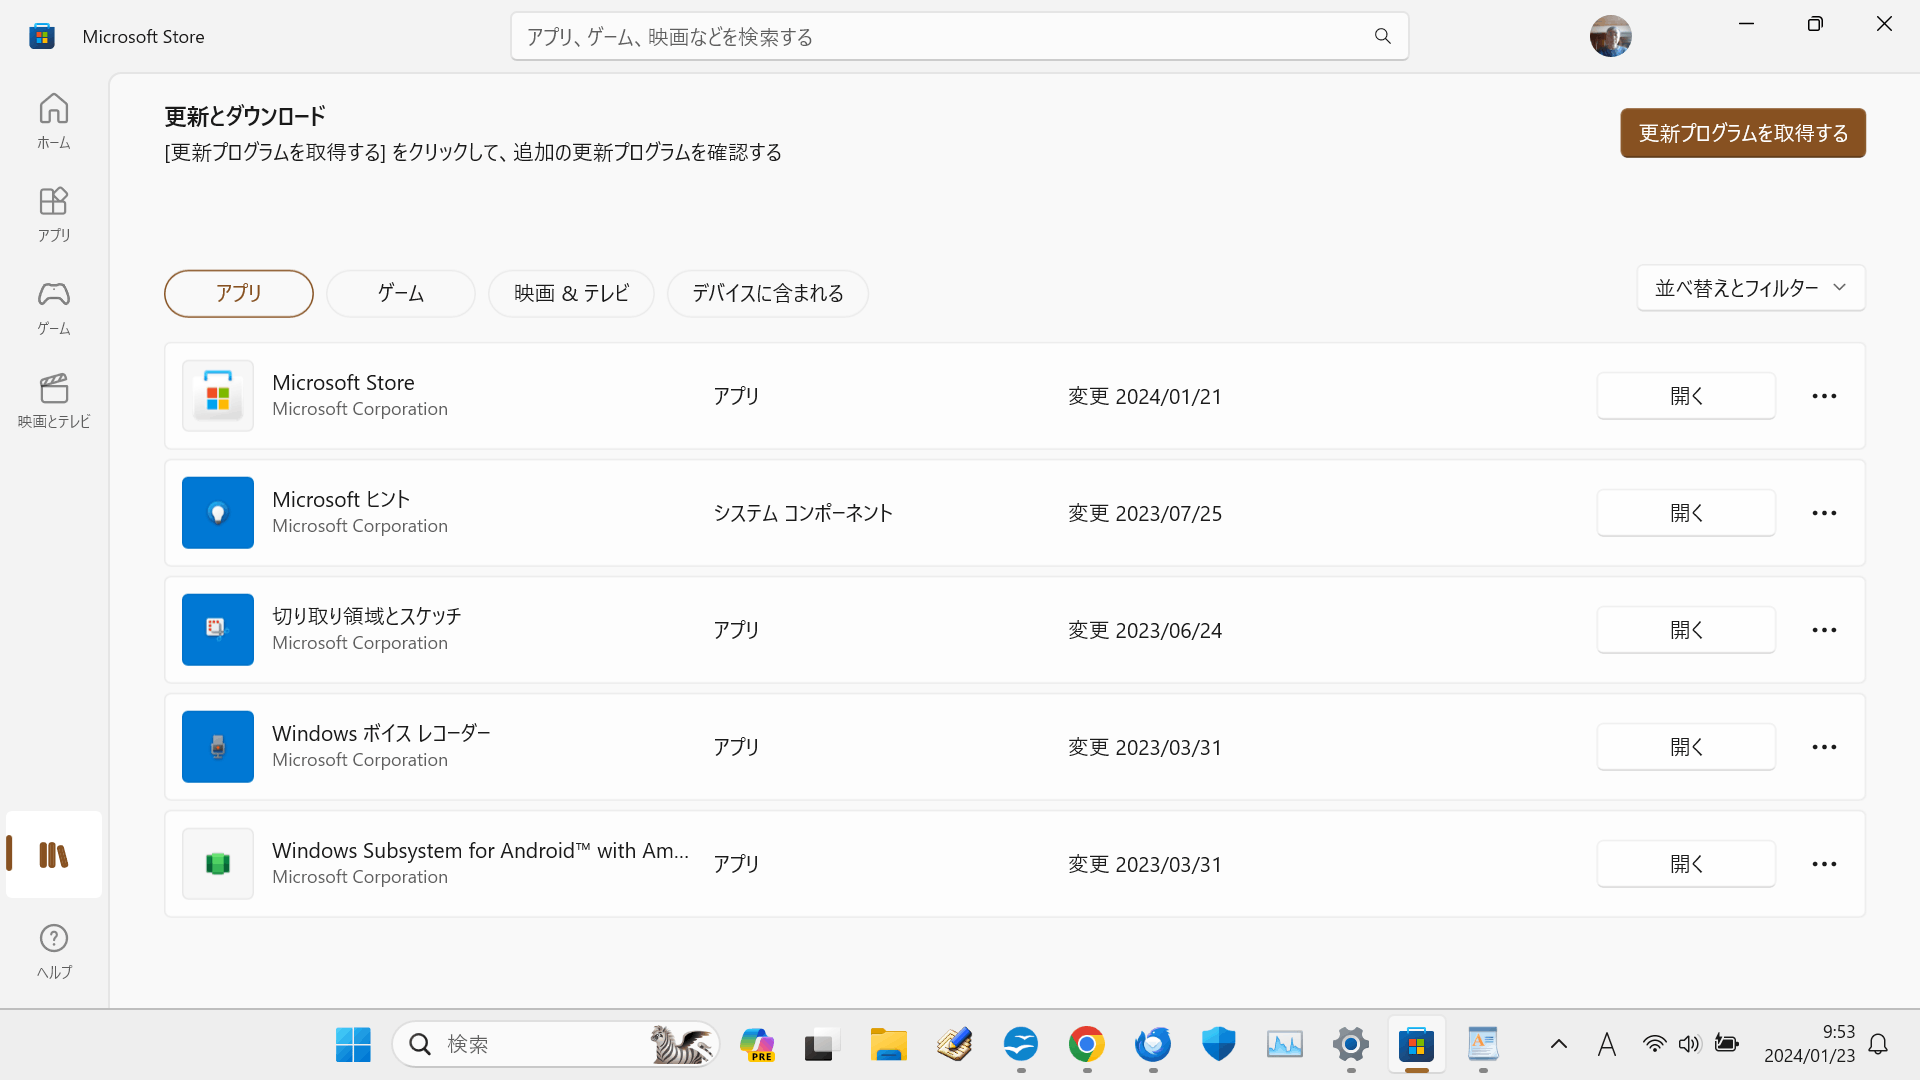Expand the 並べ替えとフィルター dropdown
The image size is (1920, 1080).
pos(1750,288)
